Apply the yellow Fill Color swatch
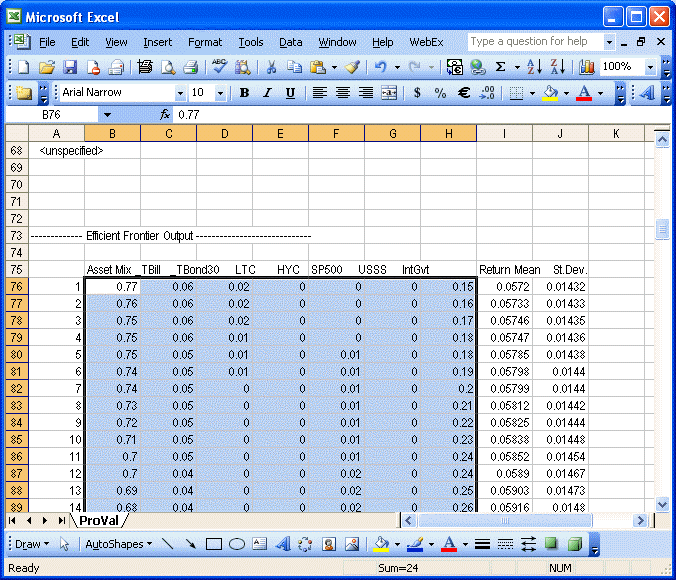 coord(549,93)
